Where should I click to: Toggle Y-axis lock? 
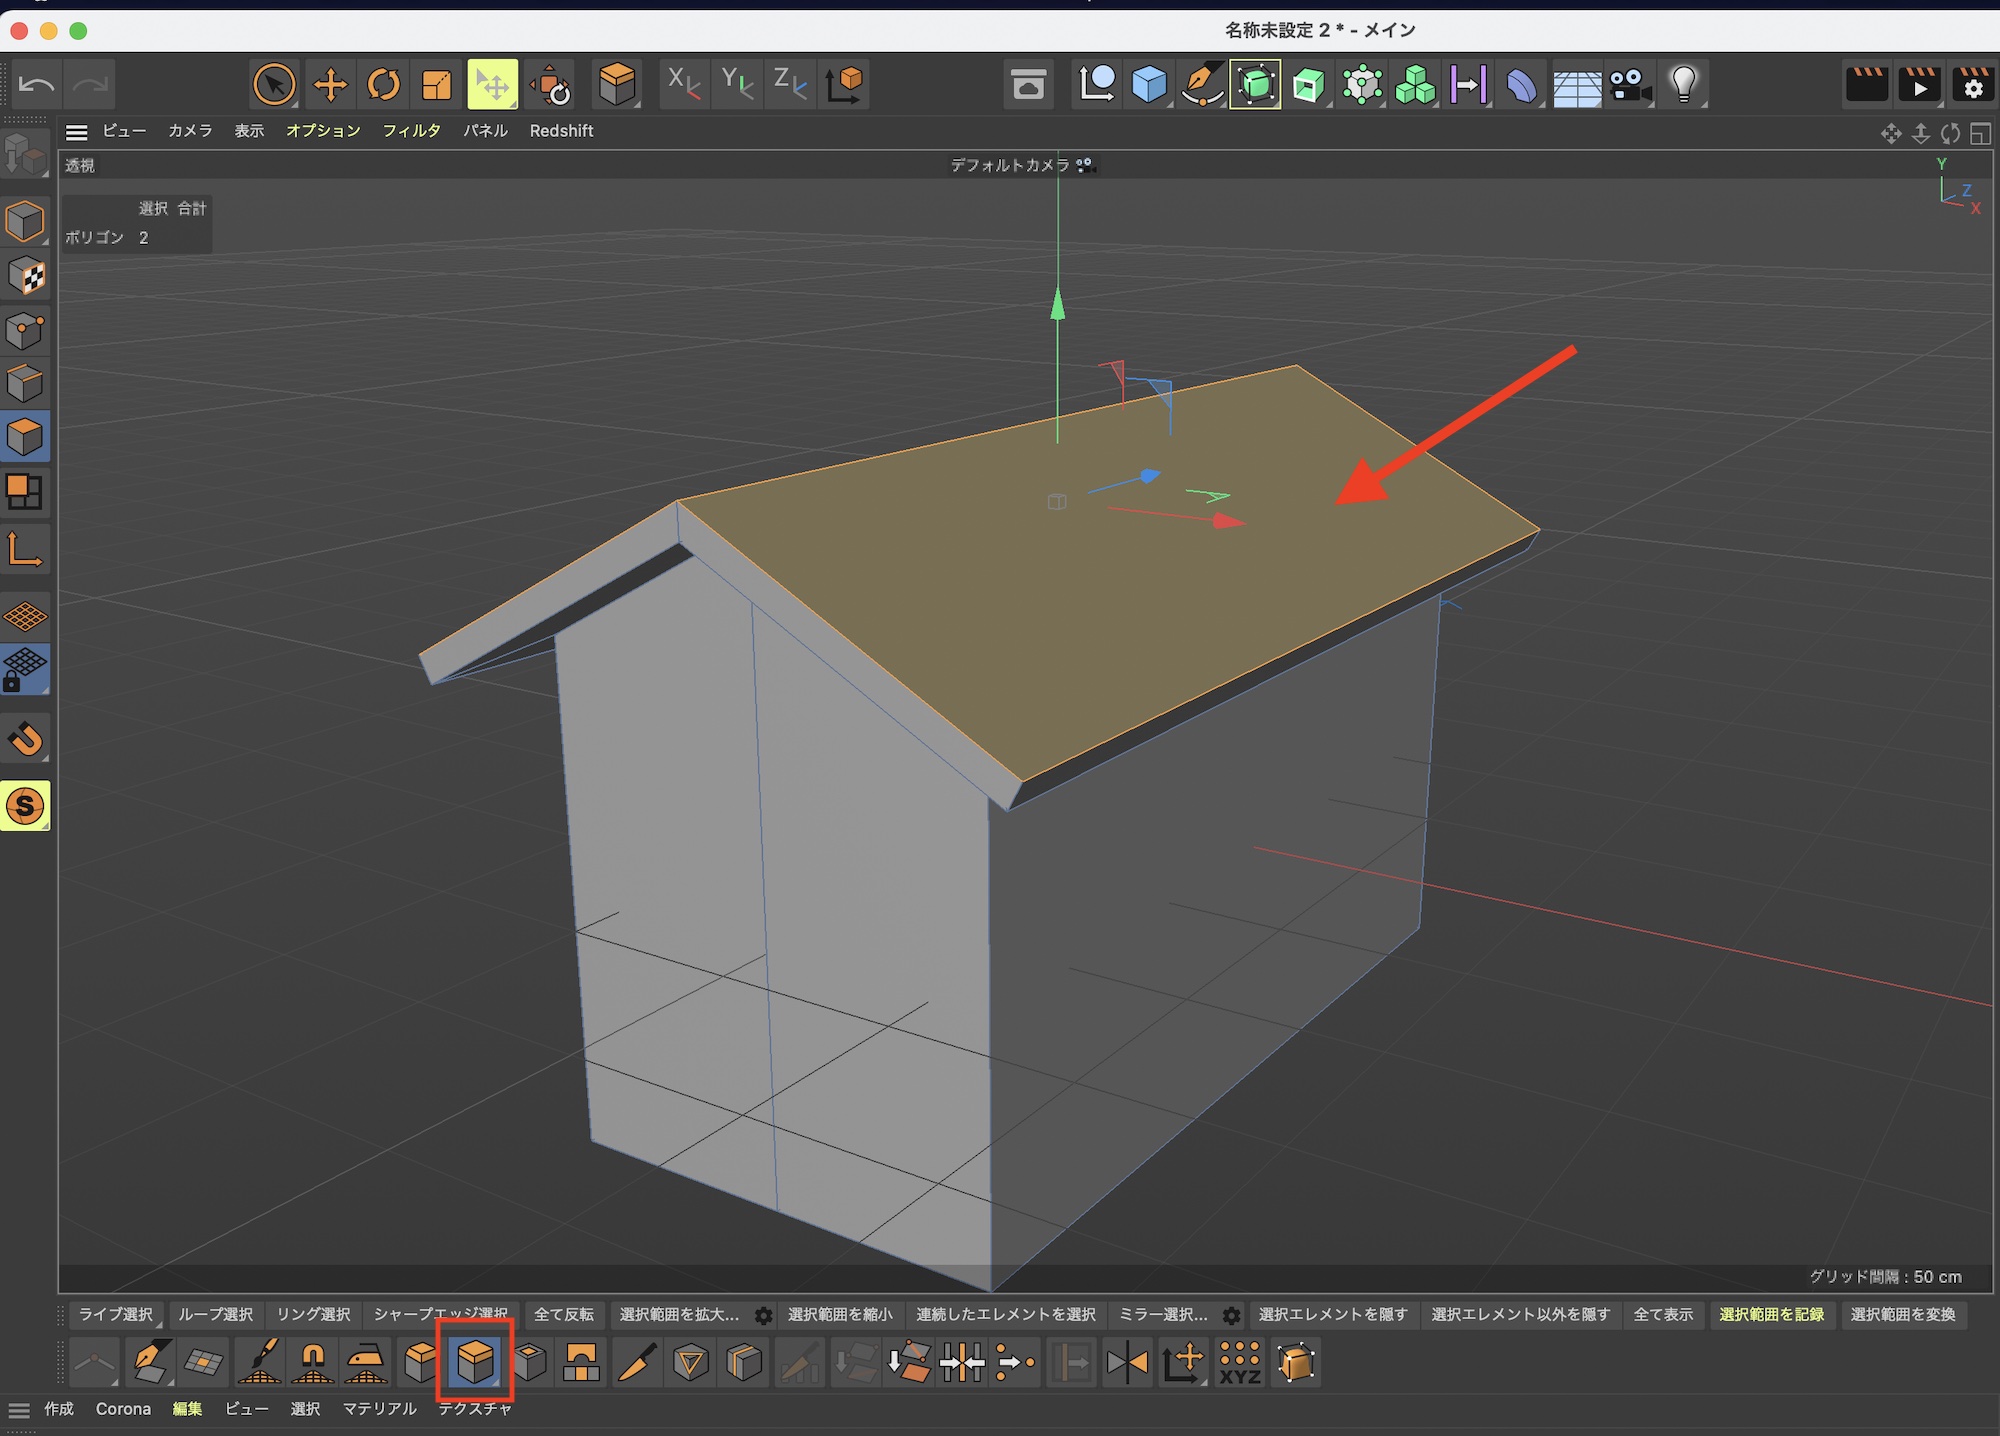point(737,84)
